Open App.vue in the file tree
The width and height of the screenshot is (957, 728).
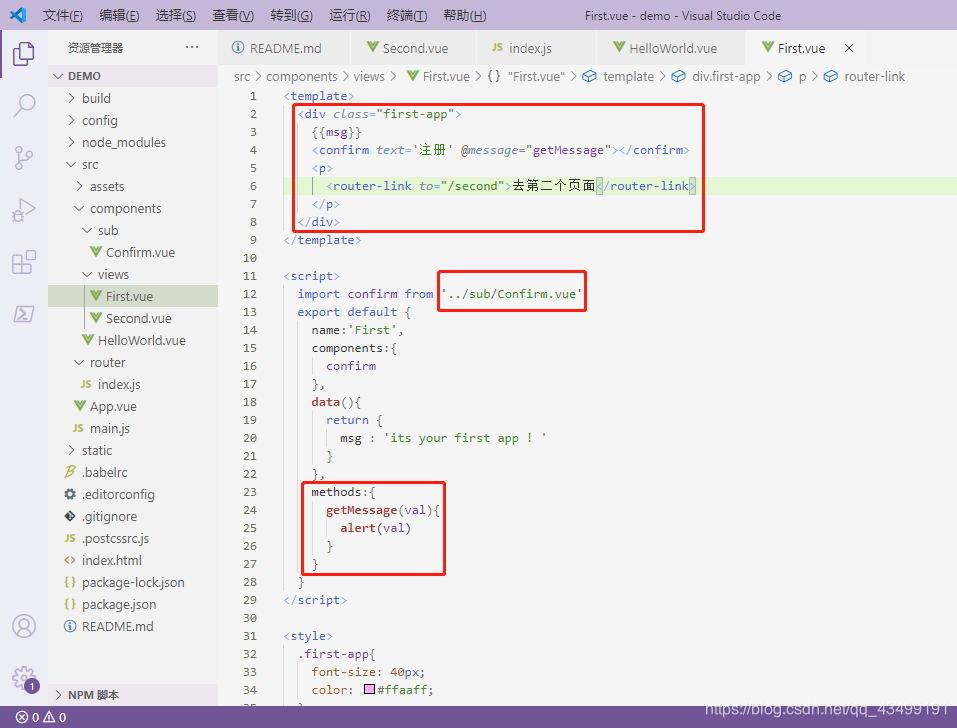point(133,406)
